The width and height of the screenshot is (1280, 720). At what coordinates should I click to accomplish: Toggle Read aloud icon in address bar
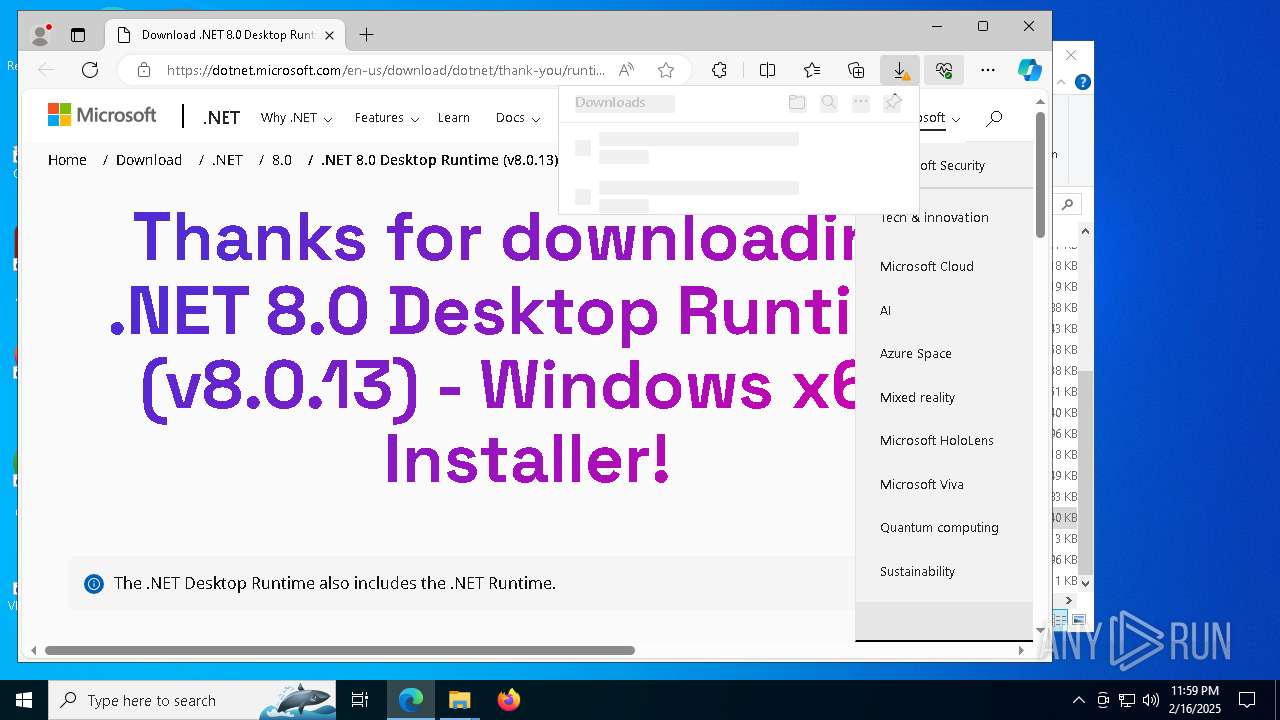click(626, 70)
